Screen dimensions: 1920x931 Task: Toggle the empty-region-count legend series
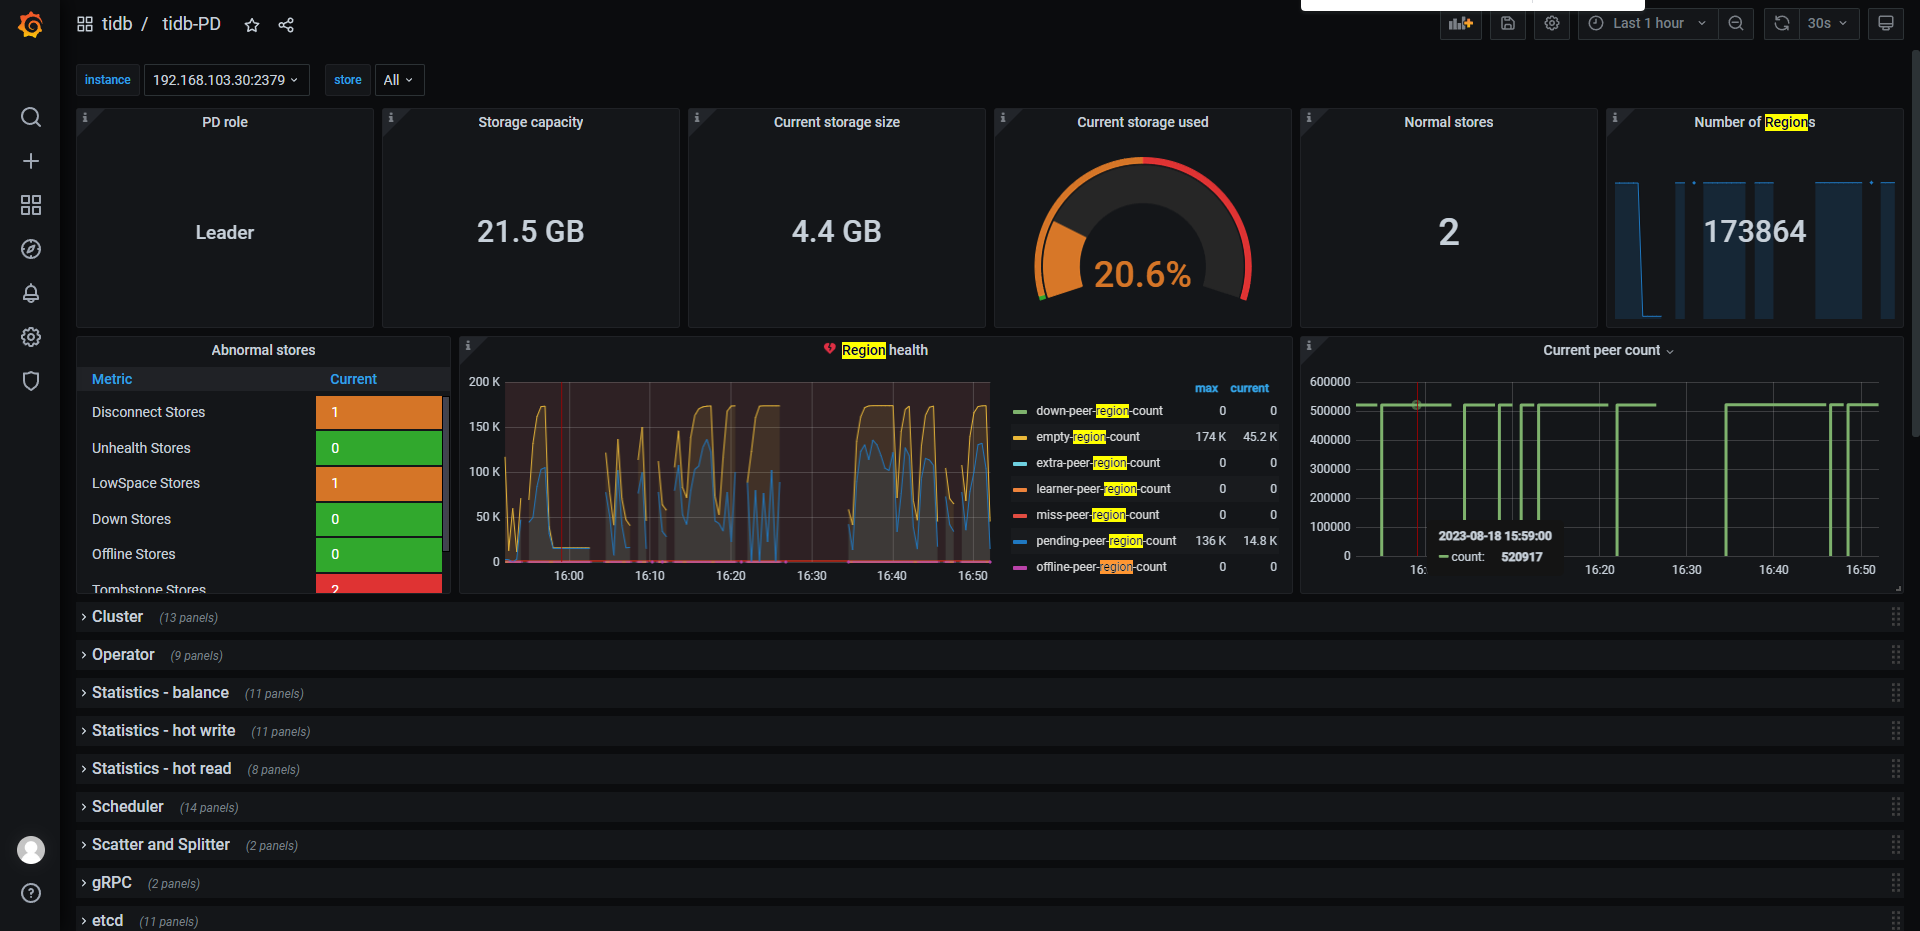click(x=1087, y=437)
